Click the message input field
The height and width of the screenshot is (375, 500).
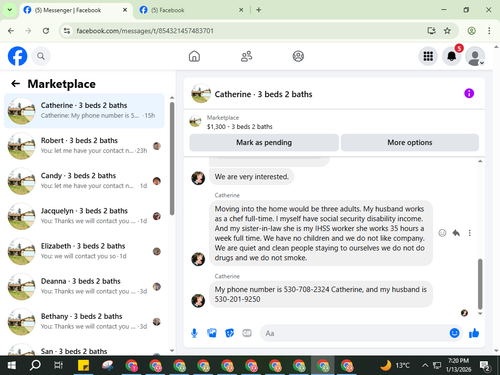[x=355, y=333]
